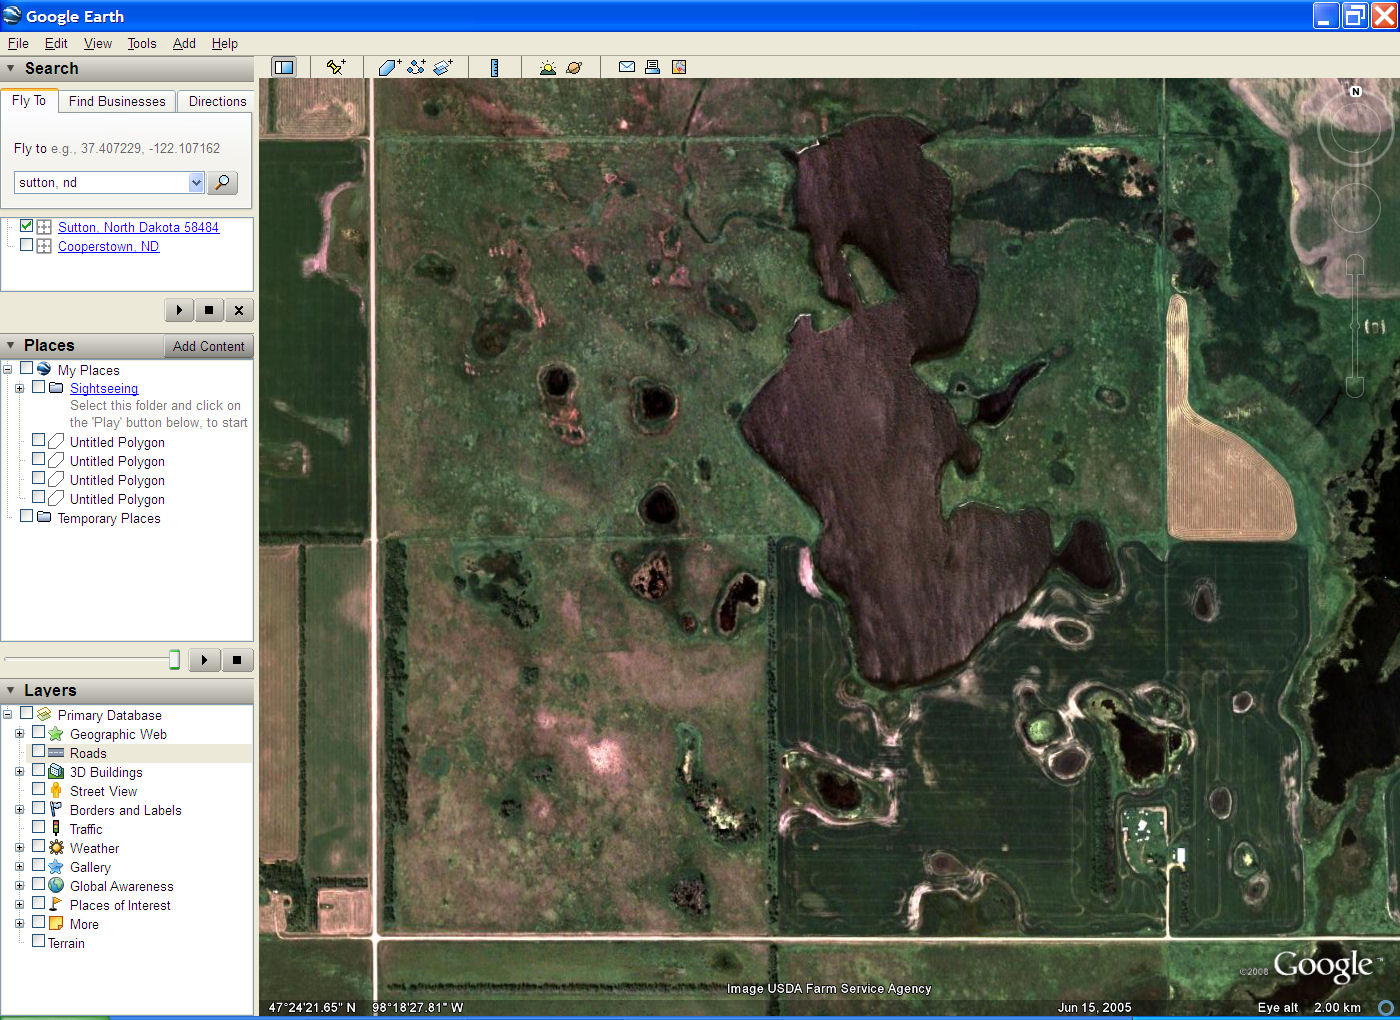This screenshot has width=1400, height=1020.
Task: Check the Temporary Places checkbox
Action: click(x=27, y=517)
